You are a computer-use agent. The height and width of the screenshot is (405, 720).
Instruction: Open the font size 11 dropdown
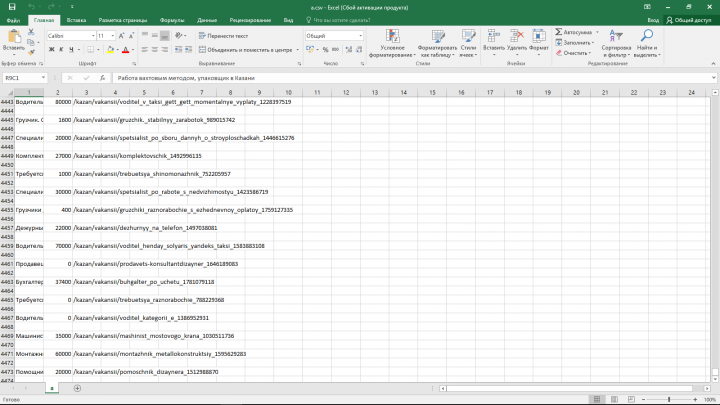(x=113, y=36)
